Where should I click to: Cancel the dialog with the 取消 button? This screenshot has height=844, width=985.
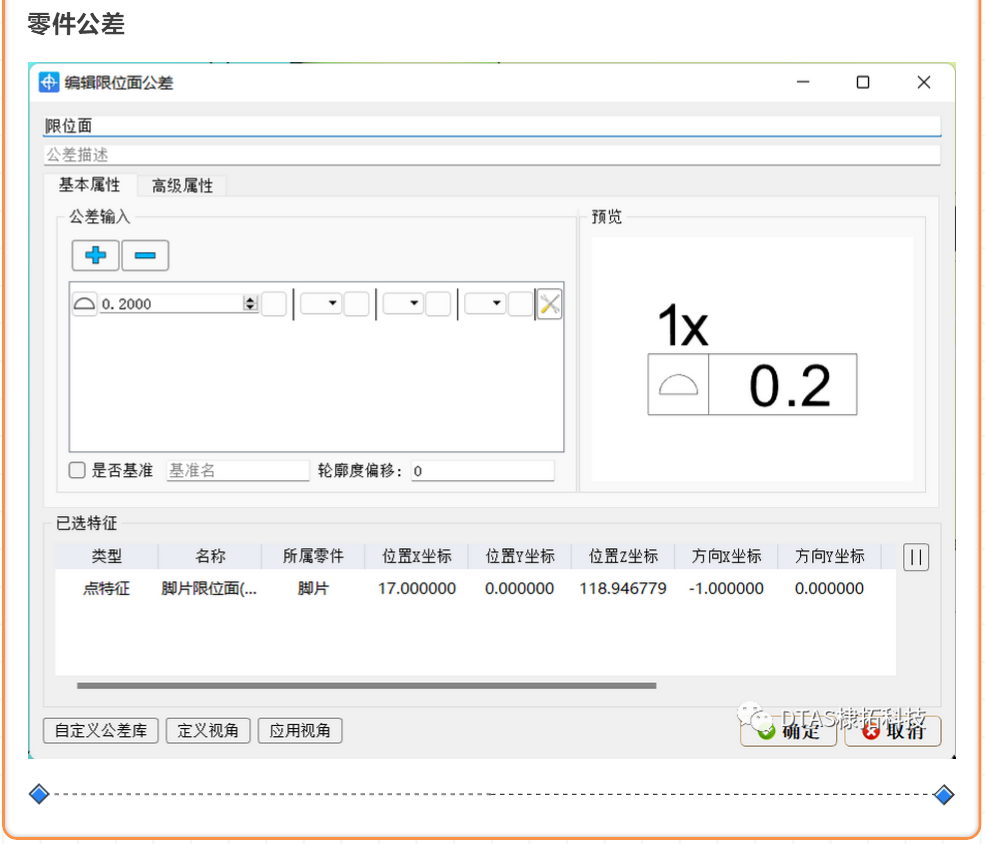click(x=892, y=731)
